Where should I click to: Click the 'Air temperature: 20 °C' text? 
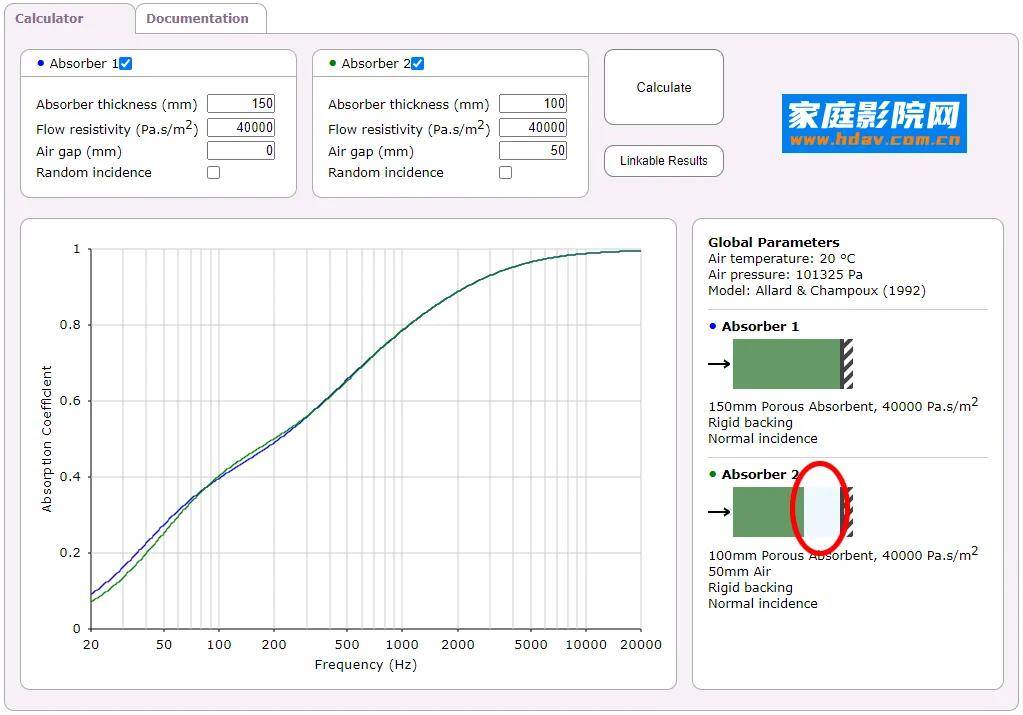coord(782,258)
